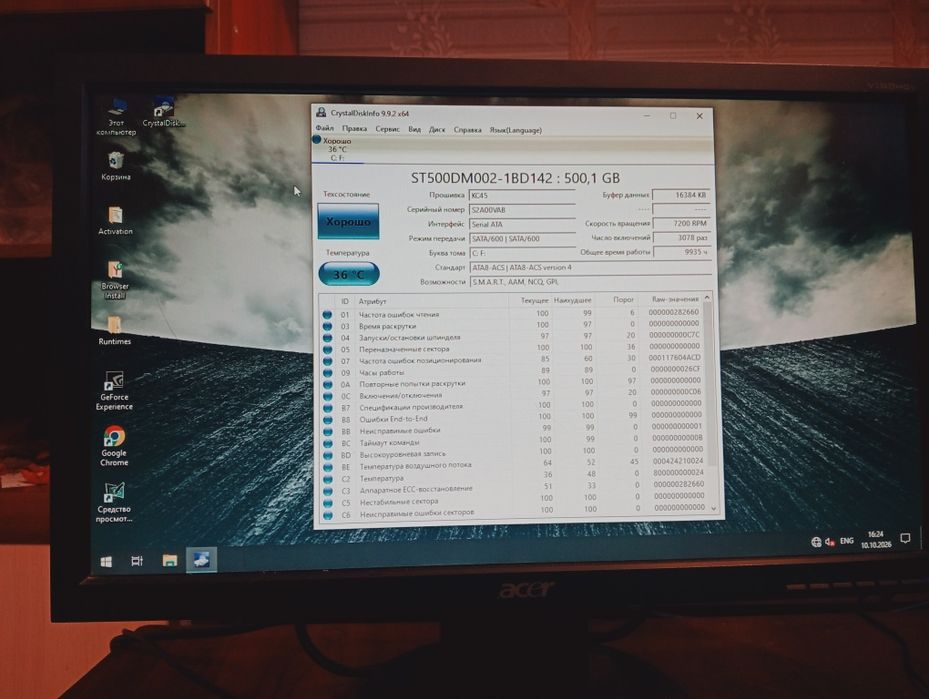Open the network icon in system tray

pyautogui.click(x=816, y=541)
